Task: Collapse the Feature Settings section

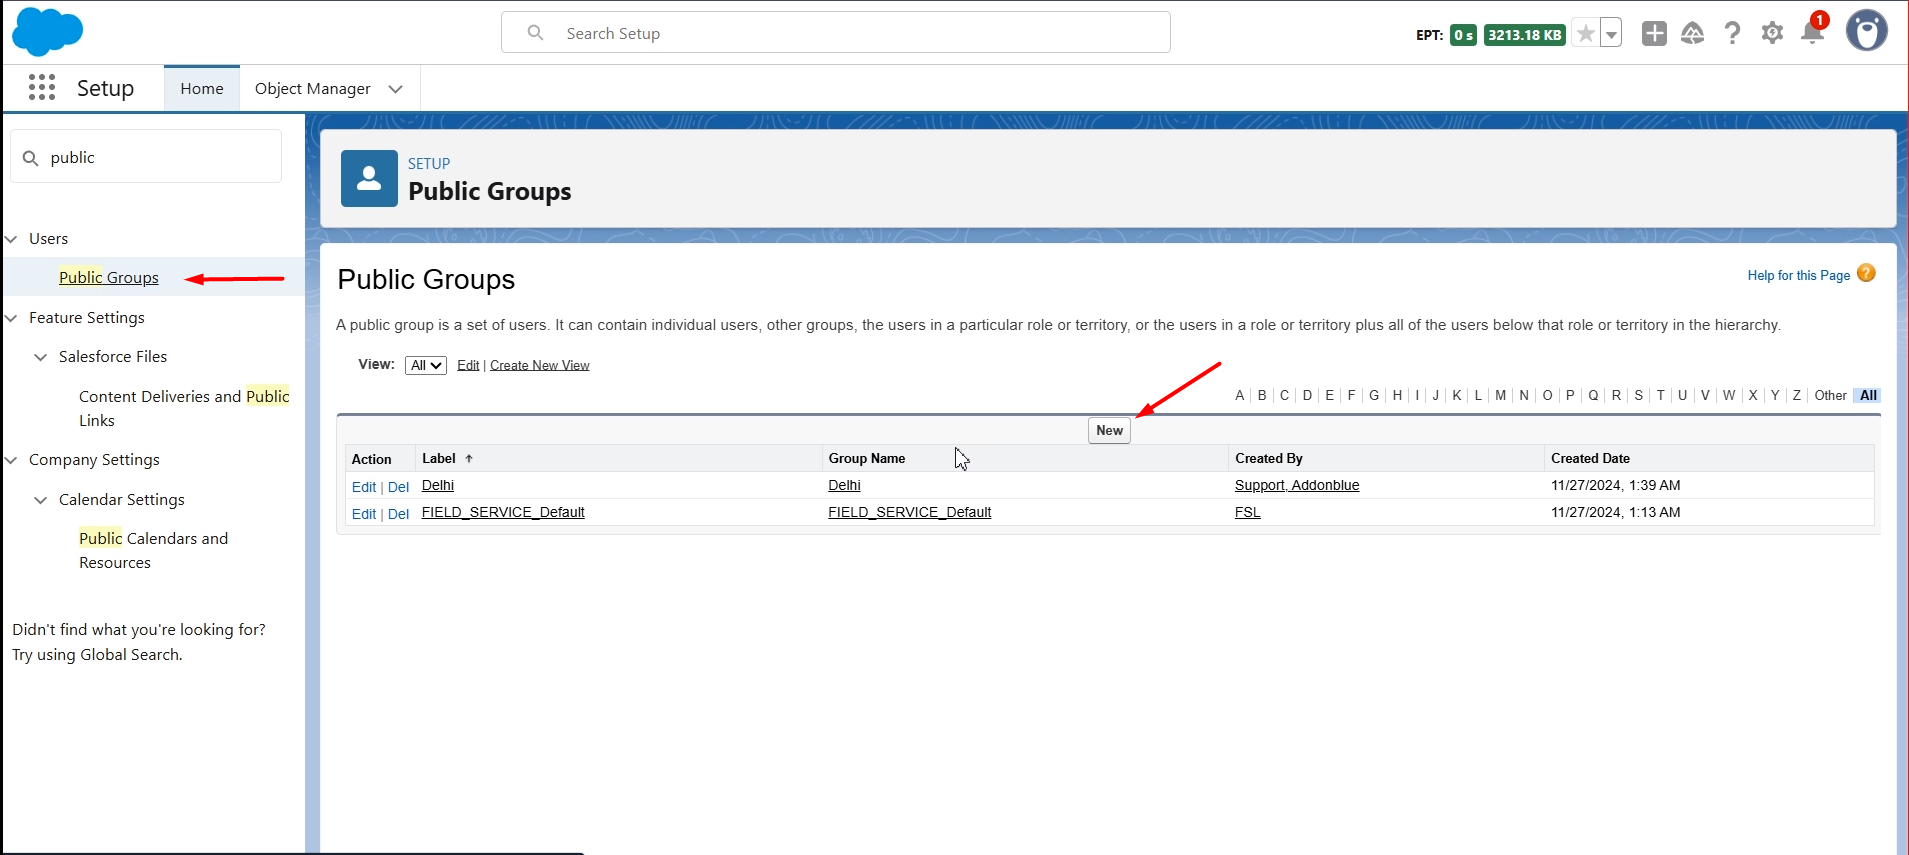Action: point(12,318)
